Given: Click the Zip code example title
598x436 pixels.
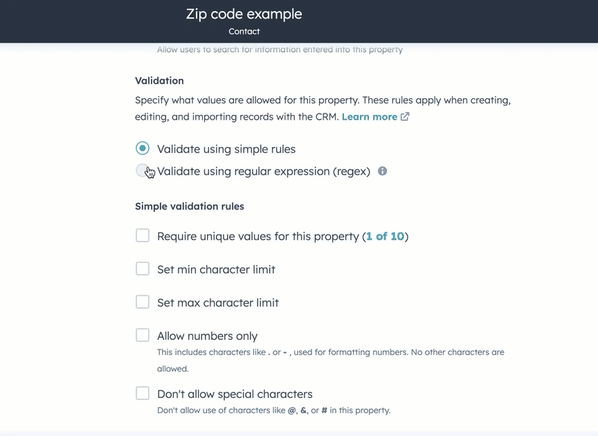Looking at the screenshot, I should click(244, 14).
